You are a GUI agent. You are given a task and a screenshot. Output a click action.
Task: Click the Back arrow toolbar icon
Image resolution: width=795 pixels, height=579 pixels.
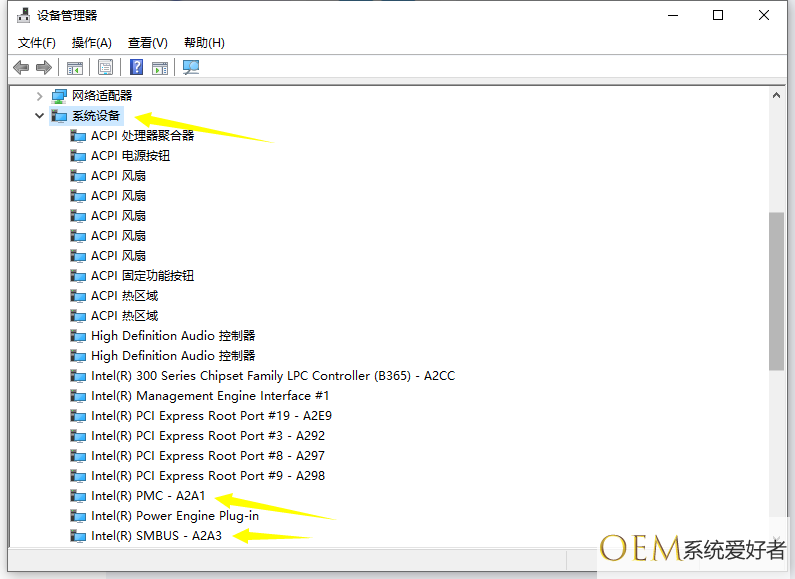point(21,67)
